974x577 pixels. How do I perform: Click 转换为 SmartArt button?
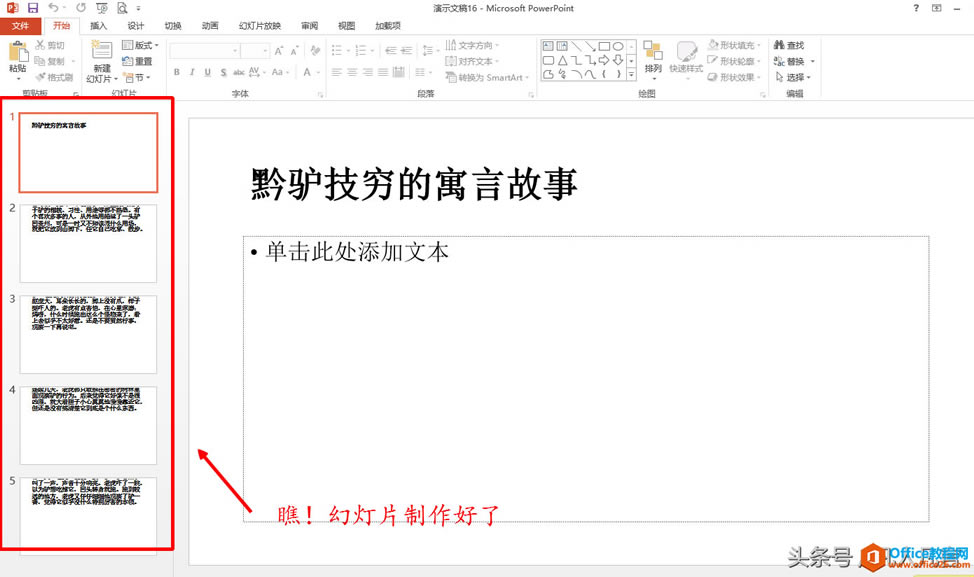click(487, 78)
